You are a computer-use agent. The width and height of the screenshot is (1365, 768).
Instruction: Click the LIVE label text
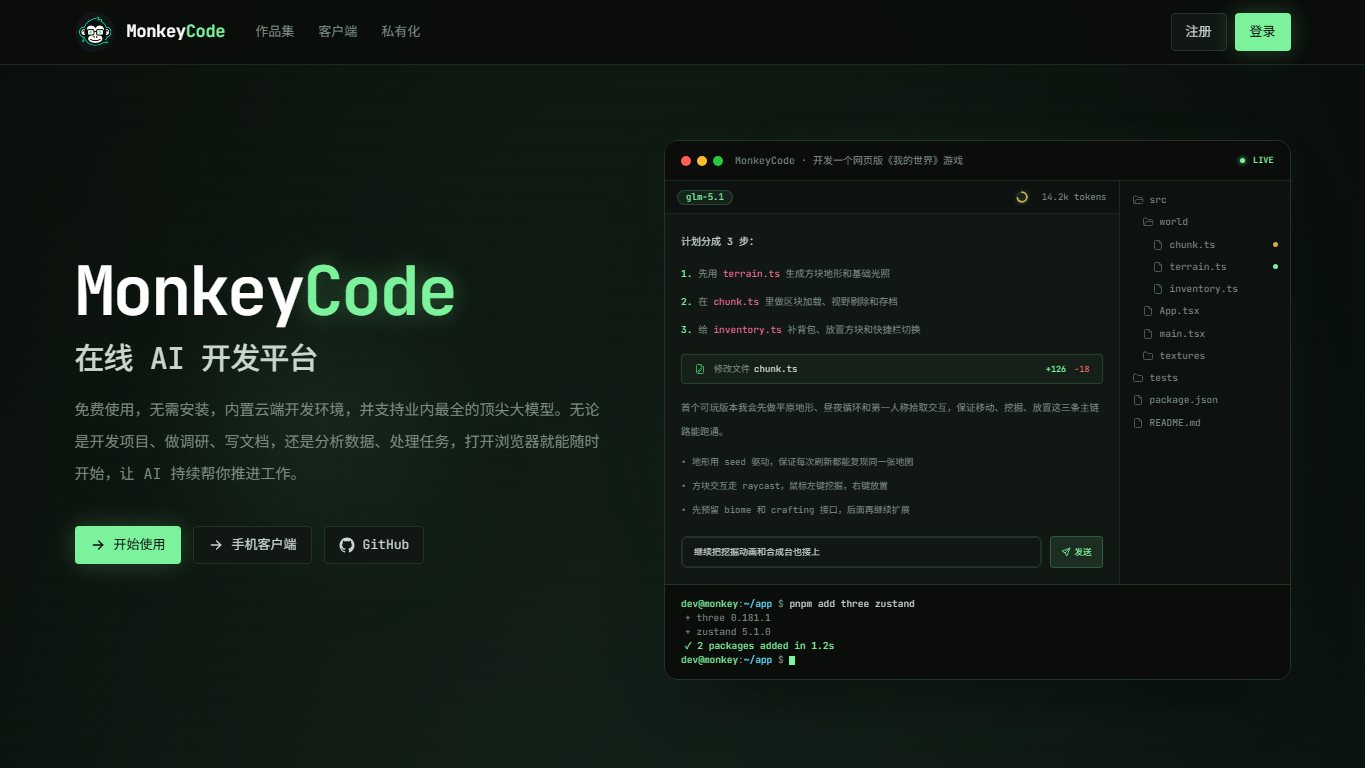(1263, 160)
